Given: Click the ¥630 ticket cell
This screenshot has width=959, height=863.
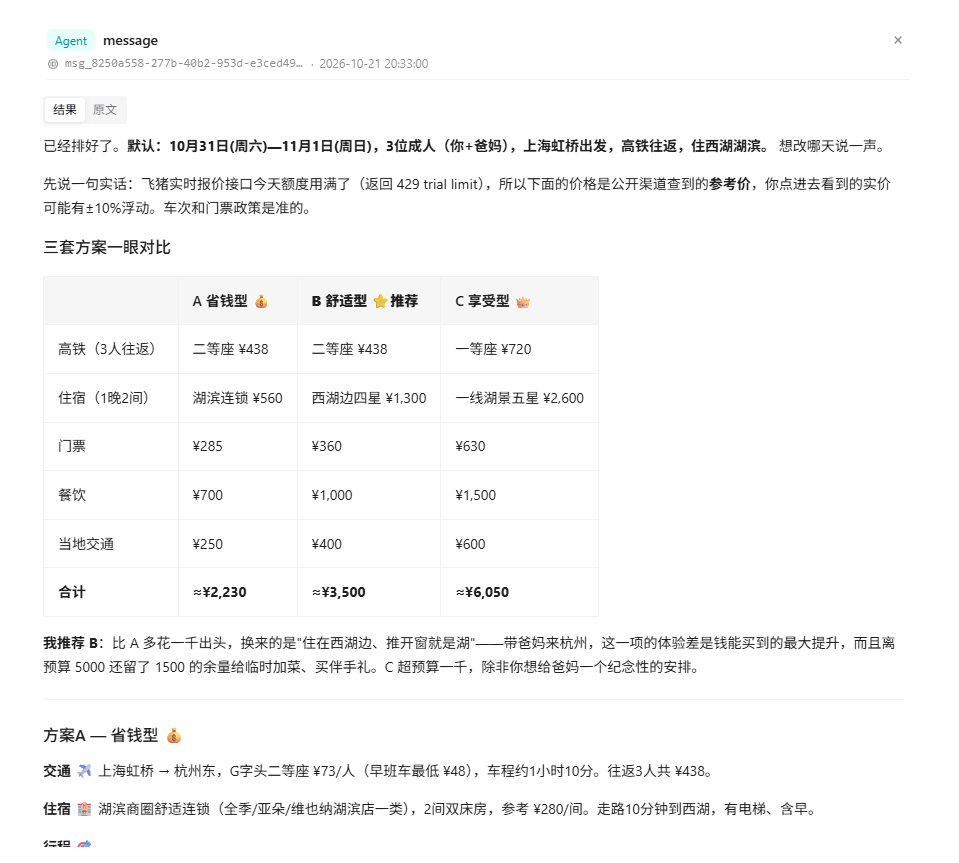Looking at the screenshot, I should coord(519,446).
